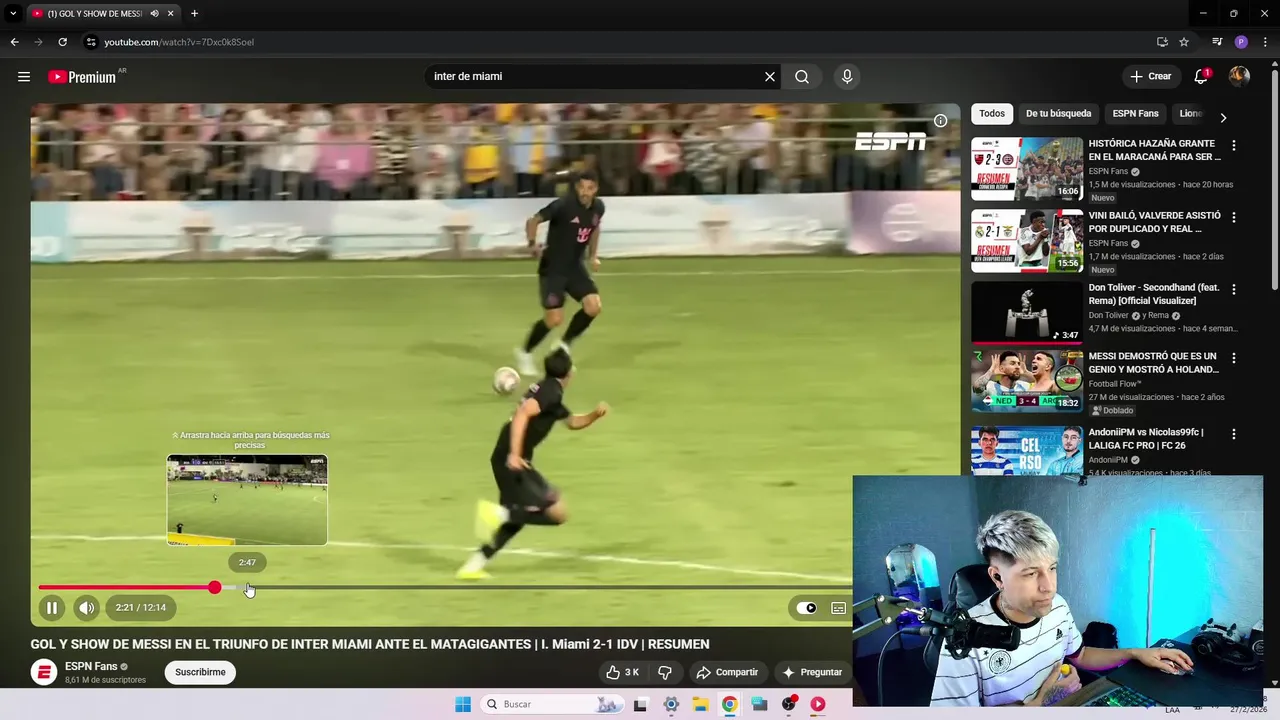Open 'AndoniiPM vs Nicolas99fc' video title
The image size is (1280, 720).
(1146, 439)
